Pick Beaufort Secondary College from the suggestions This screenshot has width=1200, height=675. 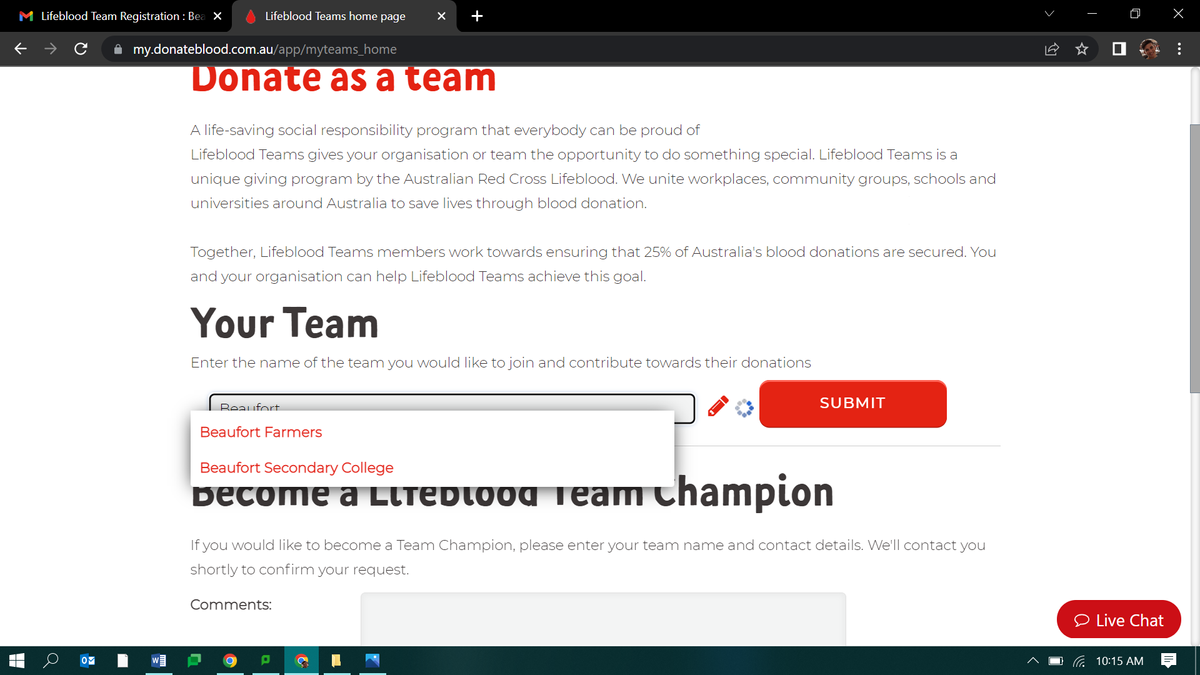[297, 467]
